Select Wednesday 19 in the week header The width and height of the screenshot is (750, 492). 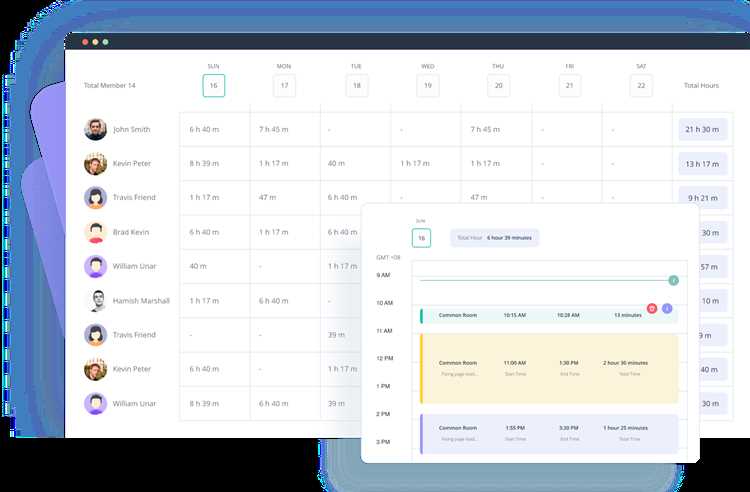[428, 86]
